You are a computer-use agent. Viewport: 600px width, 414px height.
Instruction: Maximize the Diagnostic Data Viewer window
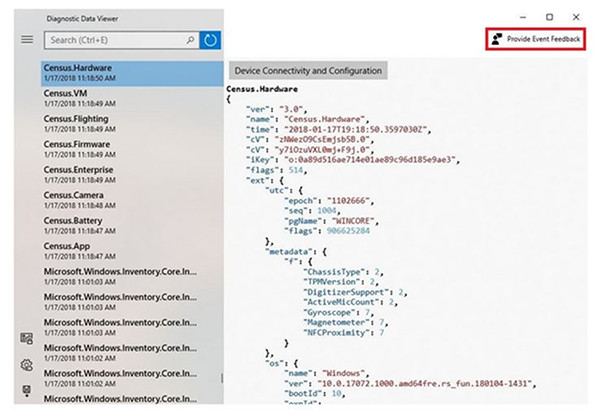click(549, 17)
